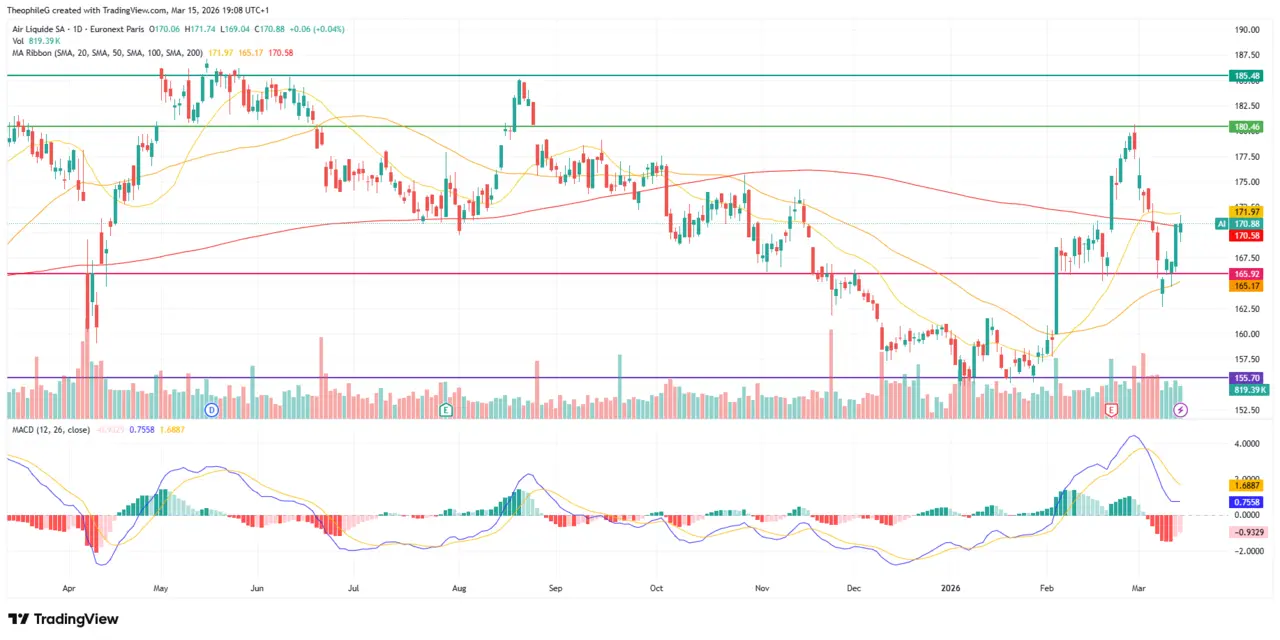Click the 1.6887 MACD value label on the right scale
1280x640 pixels.
click(x=1244, y=485)
